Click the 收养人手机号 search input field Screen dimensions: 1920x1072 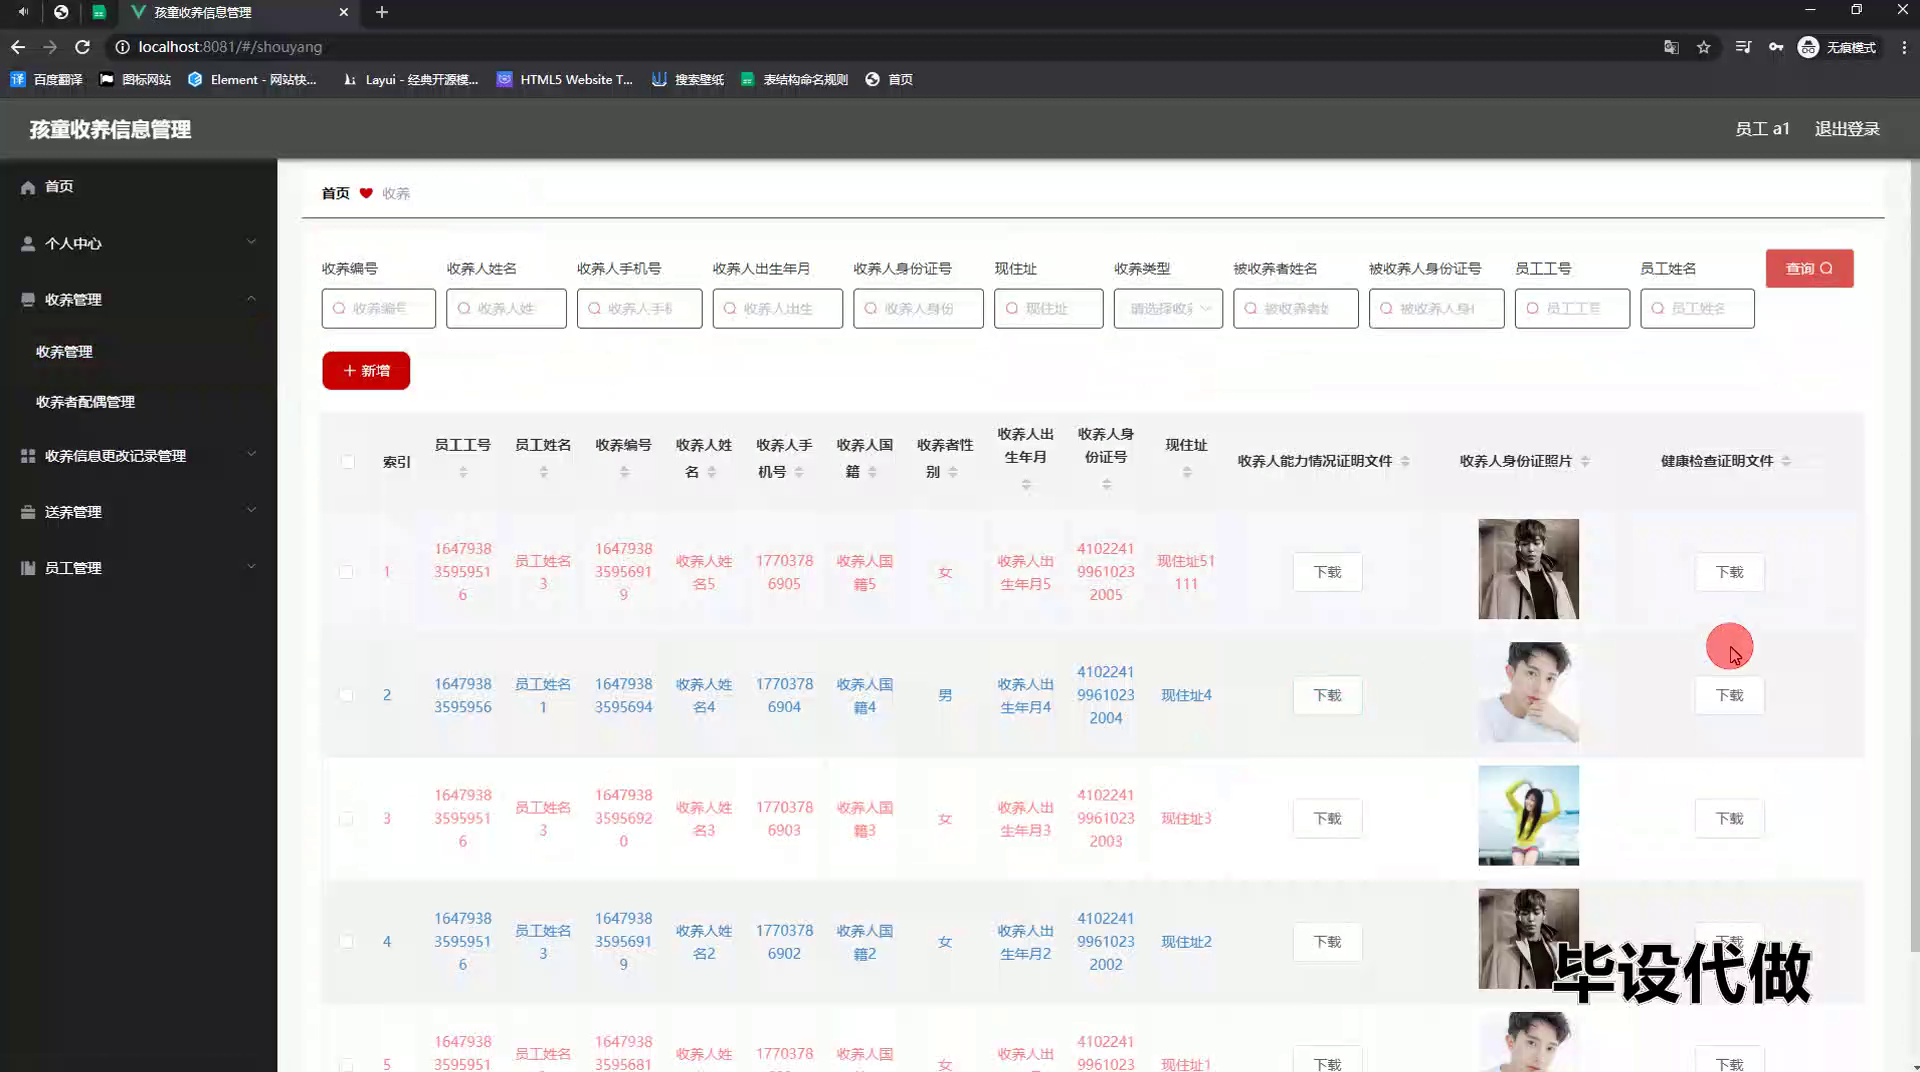pos(639,309)
